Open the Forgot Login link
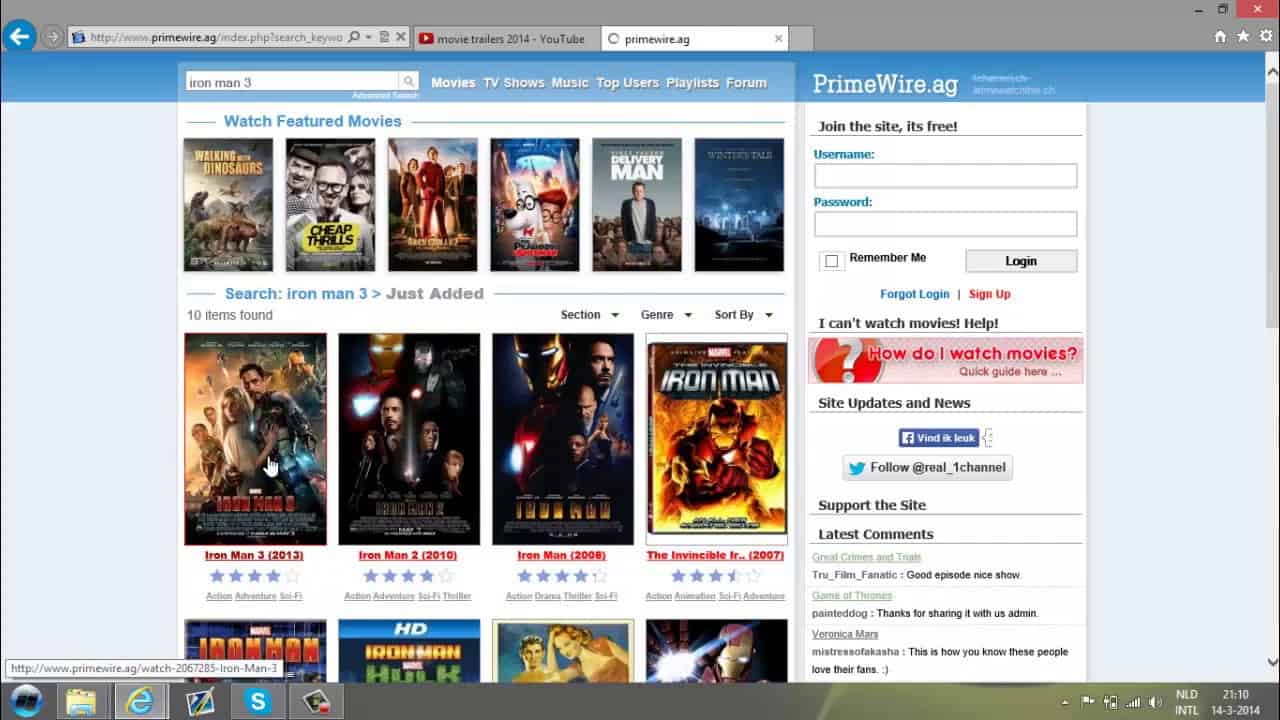The image size is (1280, 720). 914,294
